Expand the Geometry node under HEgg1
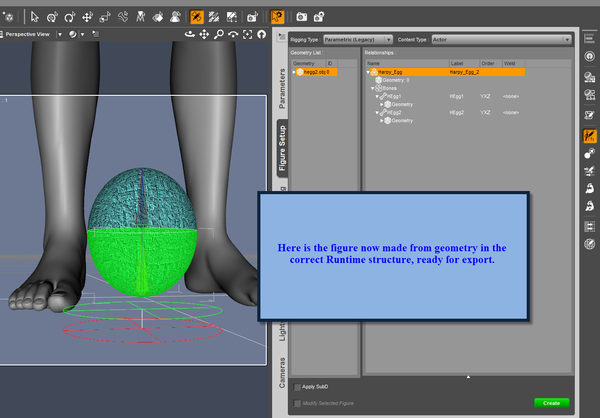This screenshot has width=600, height=418. click(382, 104)
